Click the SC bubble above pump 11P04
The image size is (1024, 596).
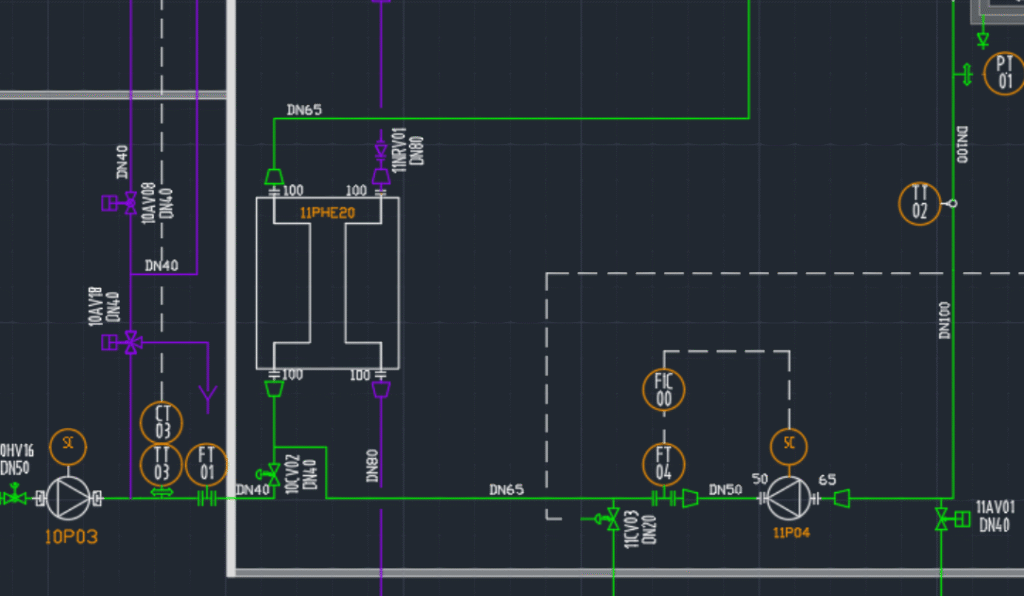789,445
